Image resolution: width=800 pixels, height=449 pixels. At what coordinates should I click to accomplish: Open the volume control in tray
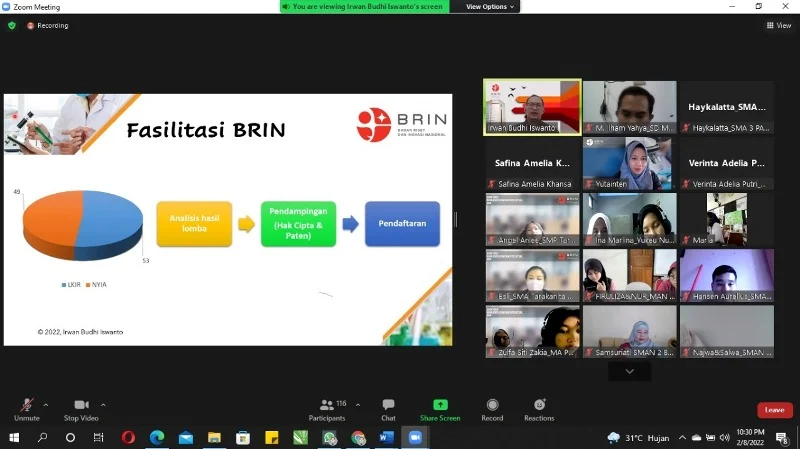[724, 438]
